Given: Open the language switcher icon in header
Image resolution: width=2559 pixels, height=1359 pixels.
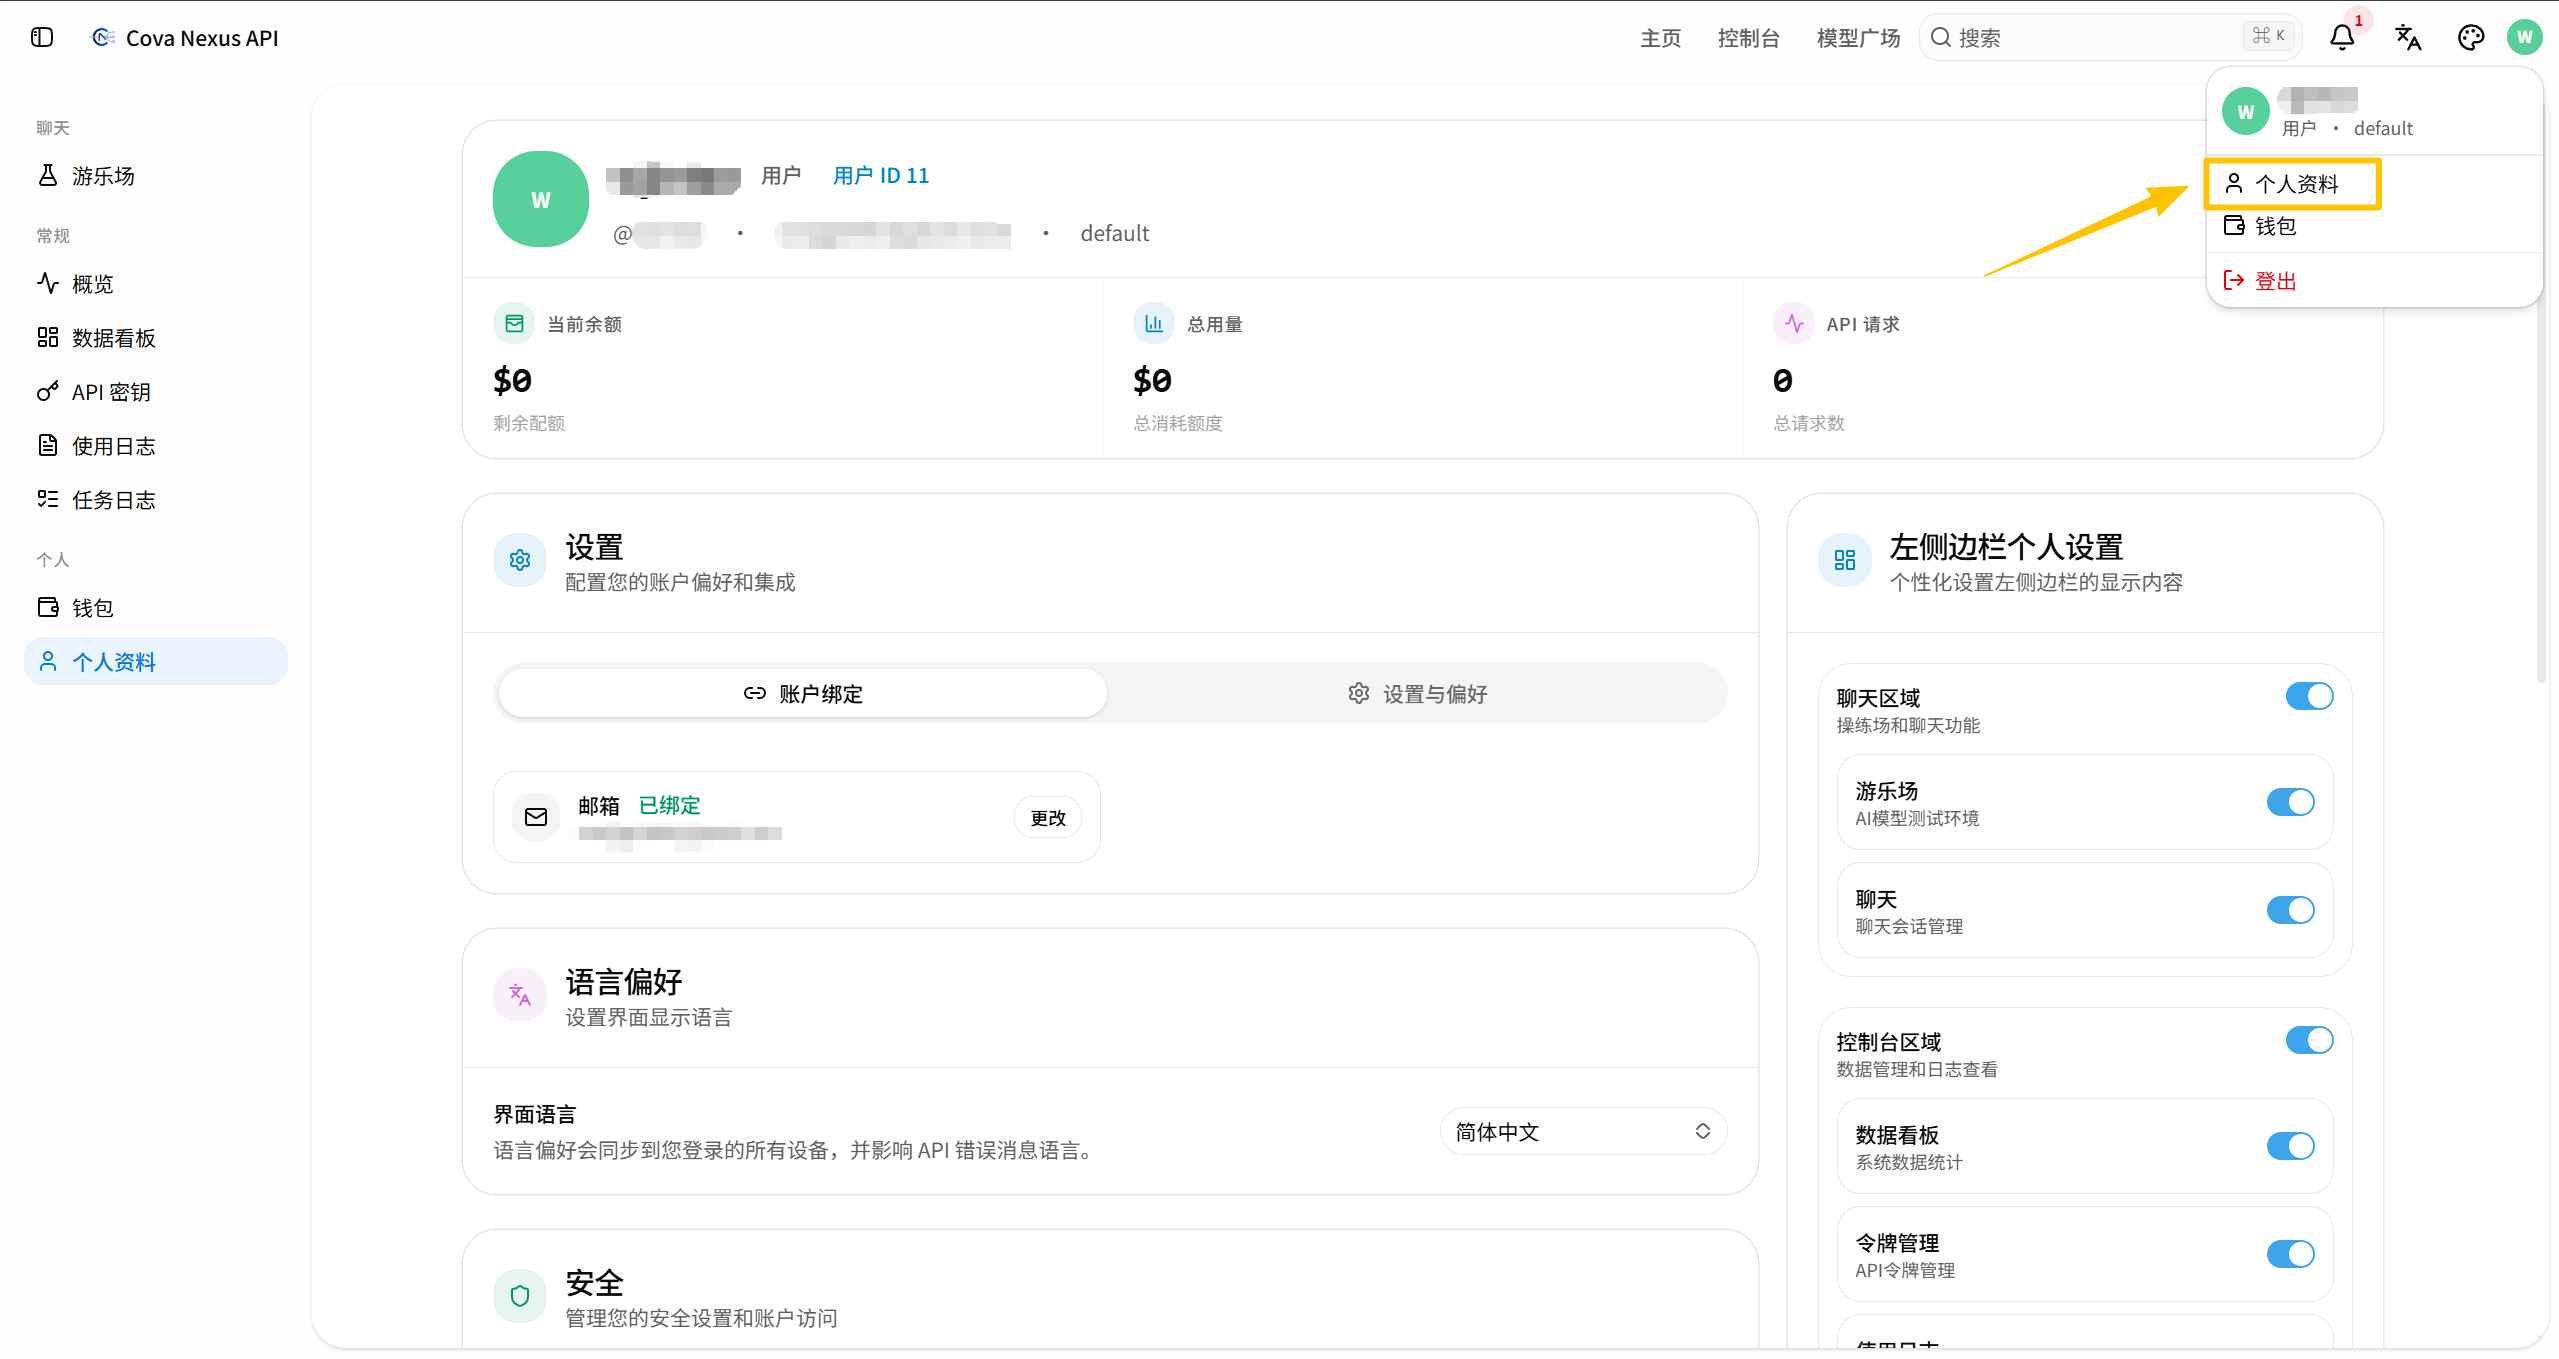Looking at the screenshot, I should (x=2408, y=38).
